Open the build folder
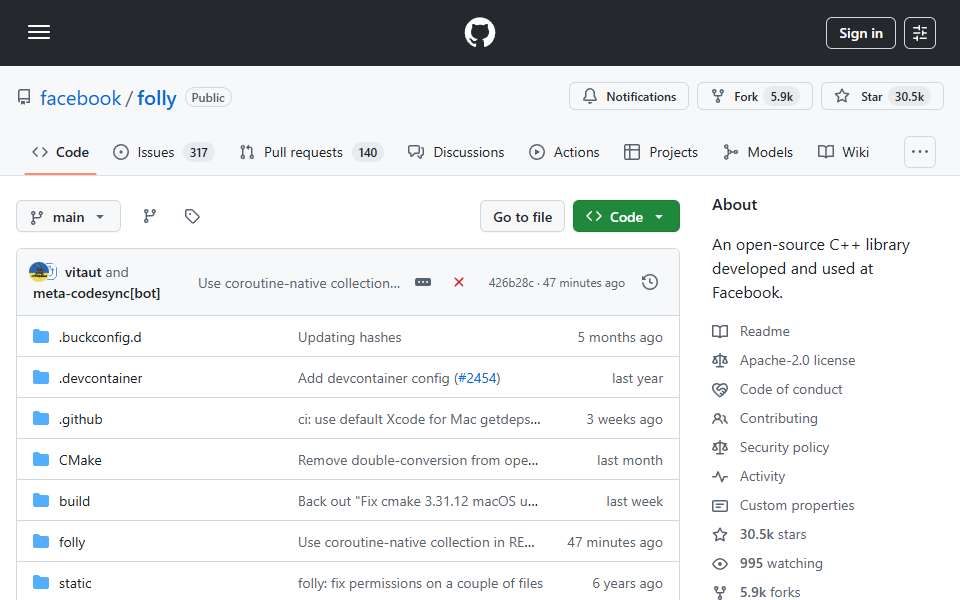This screenshot has width=960, height=600. pyautogui.click(x=75, y=501)
